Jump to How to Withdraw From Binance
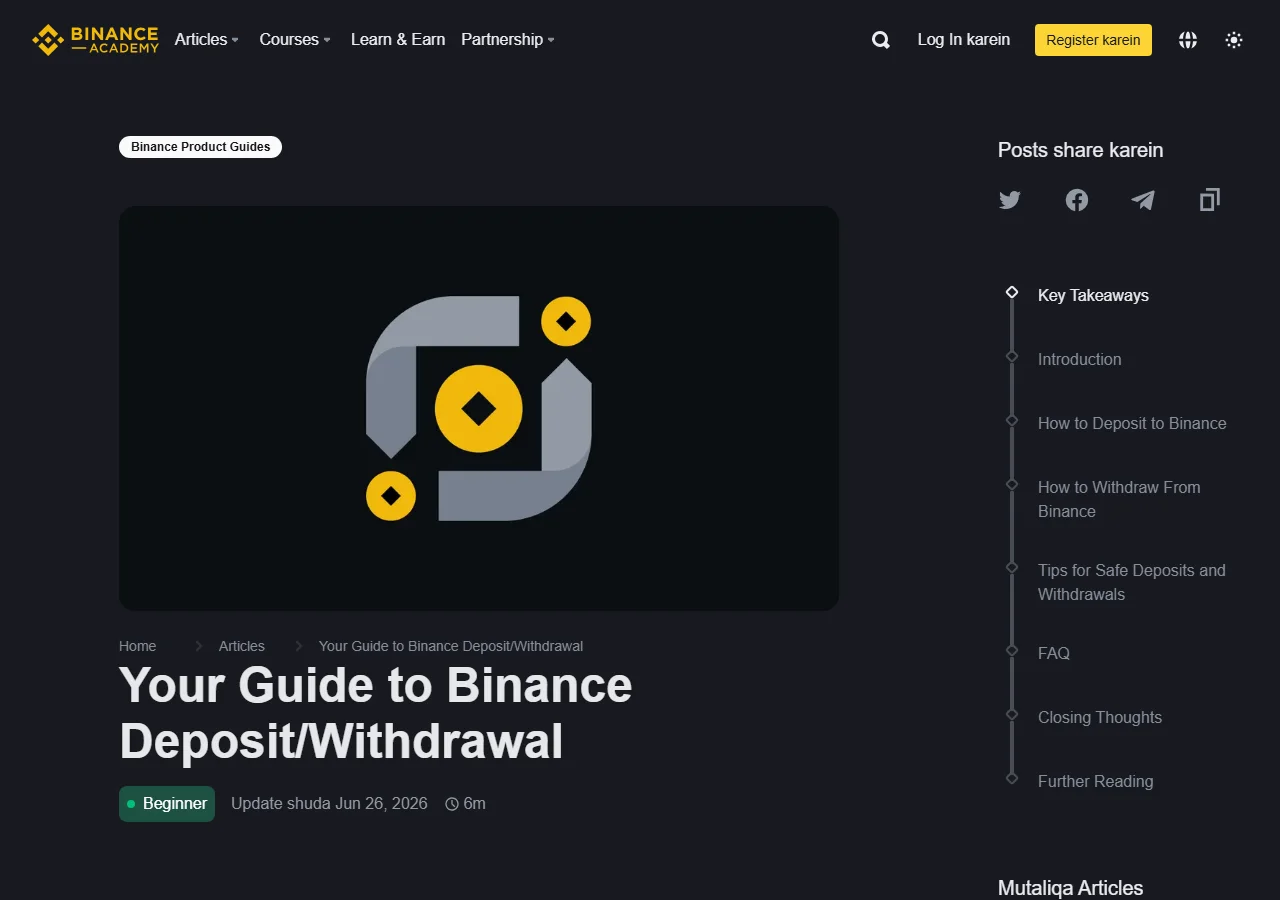1280x900 pixels. point(1119,499)
